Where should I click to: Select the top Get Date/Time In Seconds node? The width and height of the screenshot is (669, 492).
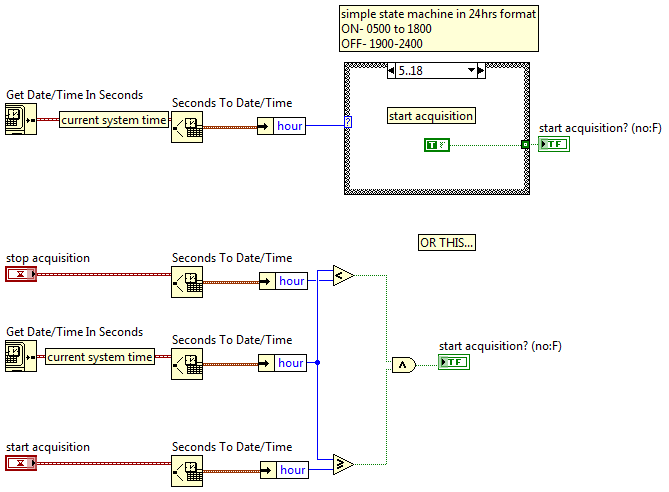pos(21,120)
